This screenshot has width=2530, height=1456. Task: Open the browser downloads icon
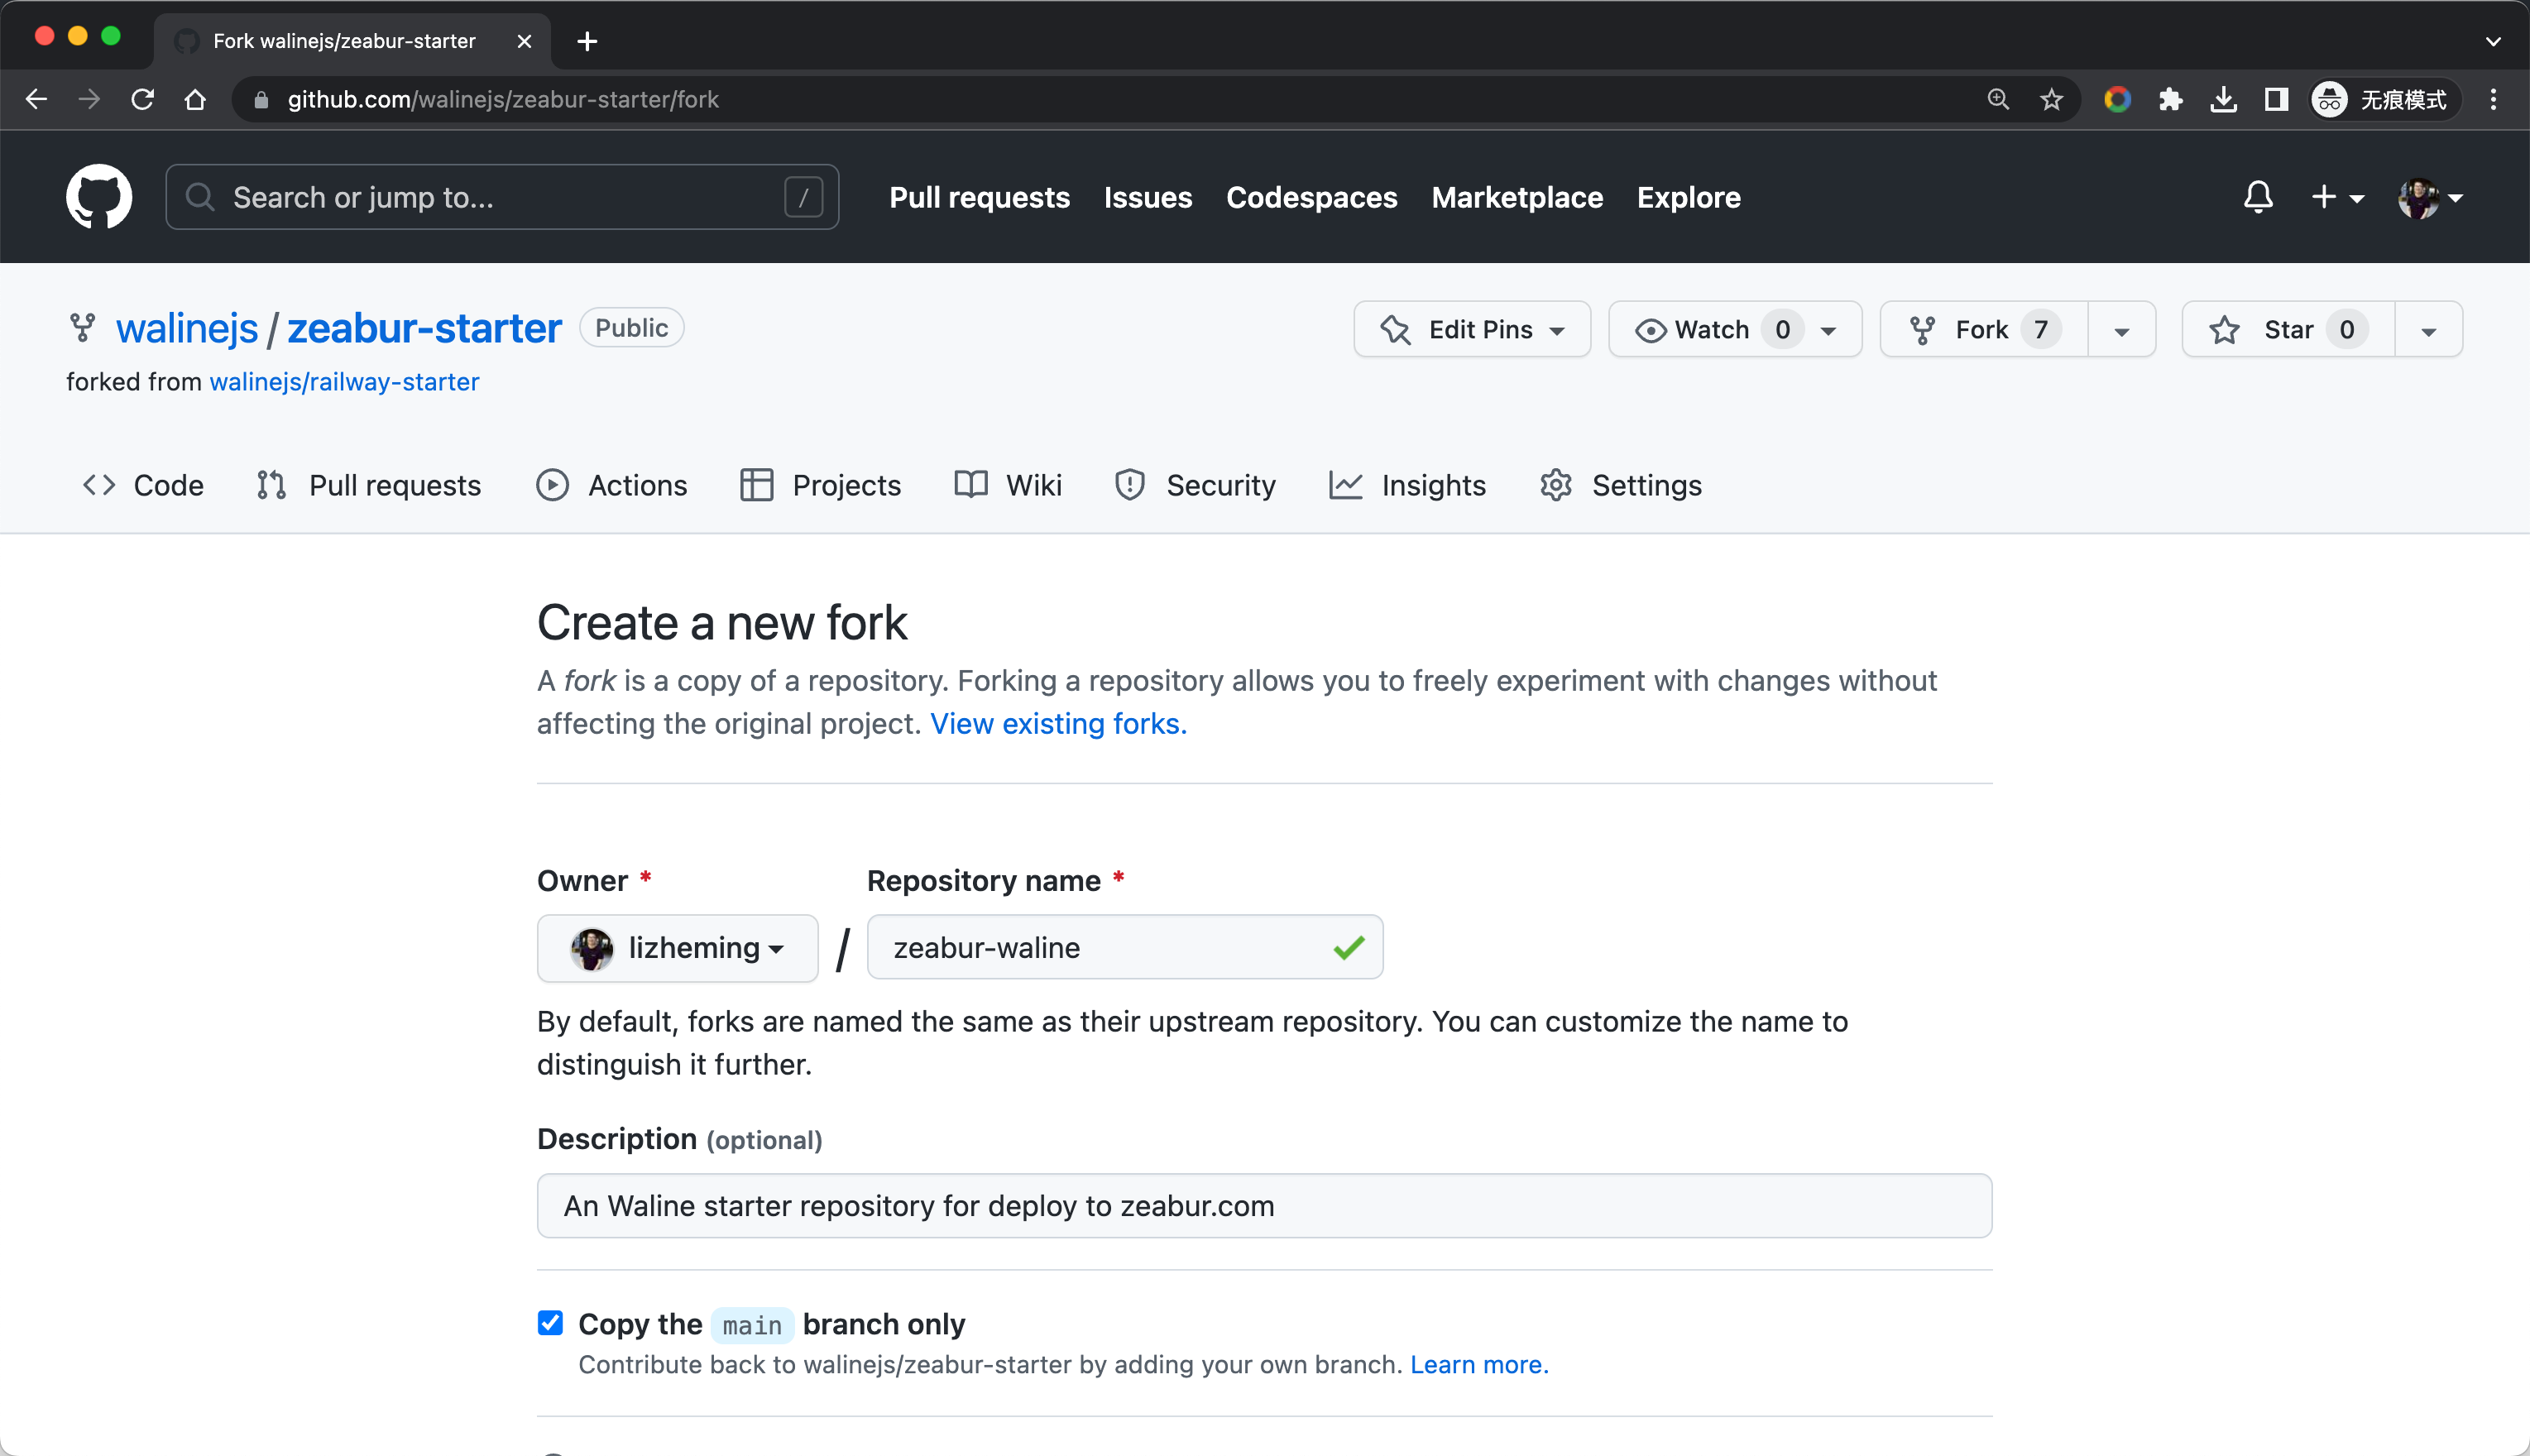(x=2223, y=100)
